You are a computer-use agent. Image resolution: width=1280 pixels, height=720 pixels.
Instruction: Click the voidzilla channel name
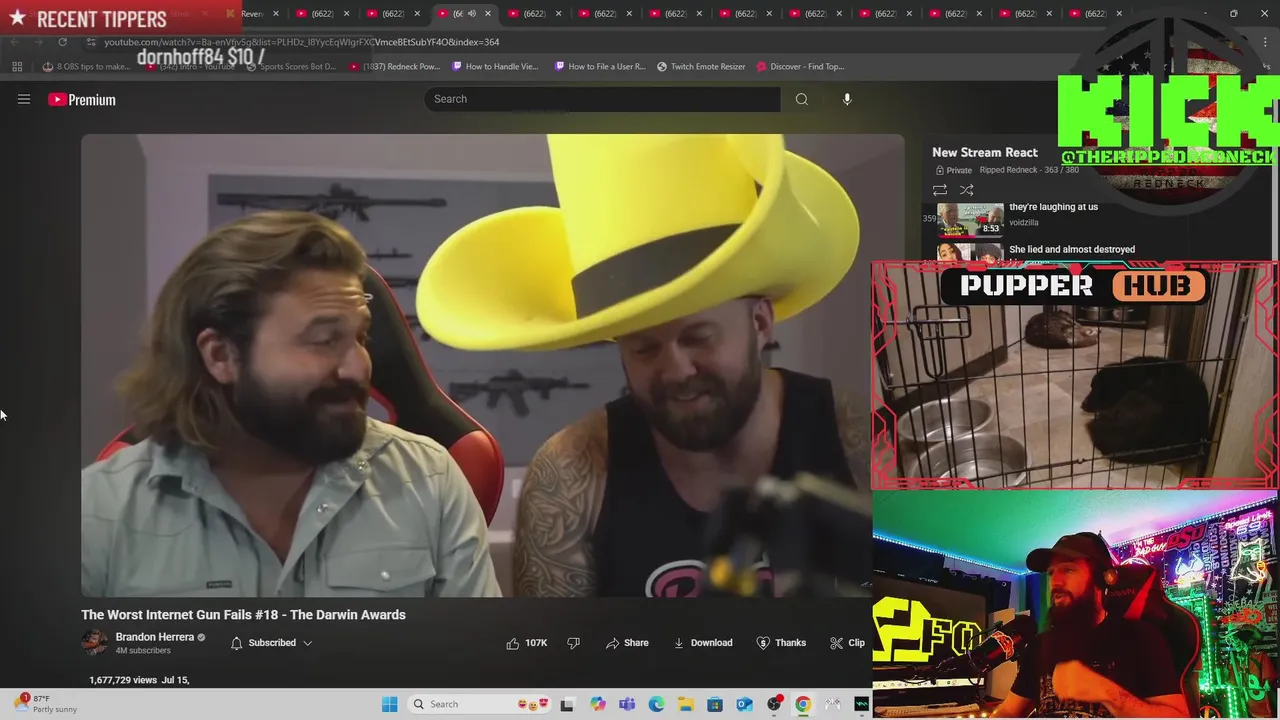[x=1024, y=223]
